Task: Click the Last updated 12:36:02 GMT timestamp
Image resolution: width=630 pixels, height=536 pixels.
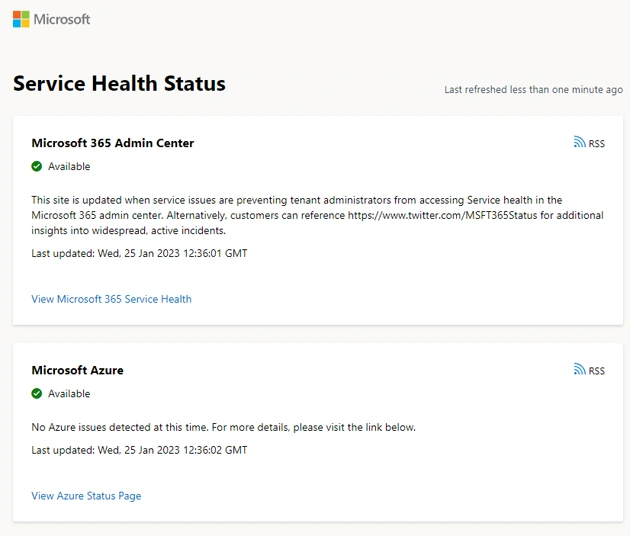Action: pos(139,450)
